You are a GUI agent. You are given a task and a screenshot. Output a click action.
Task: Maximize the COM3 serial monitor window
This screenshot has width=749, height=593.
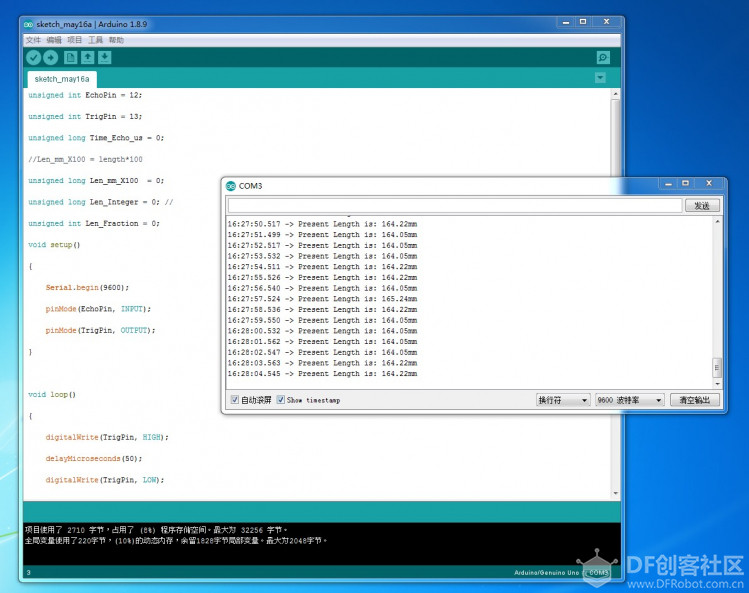pyautogui.click(x=685, y=183)
